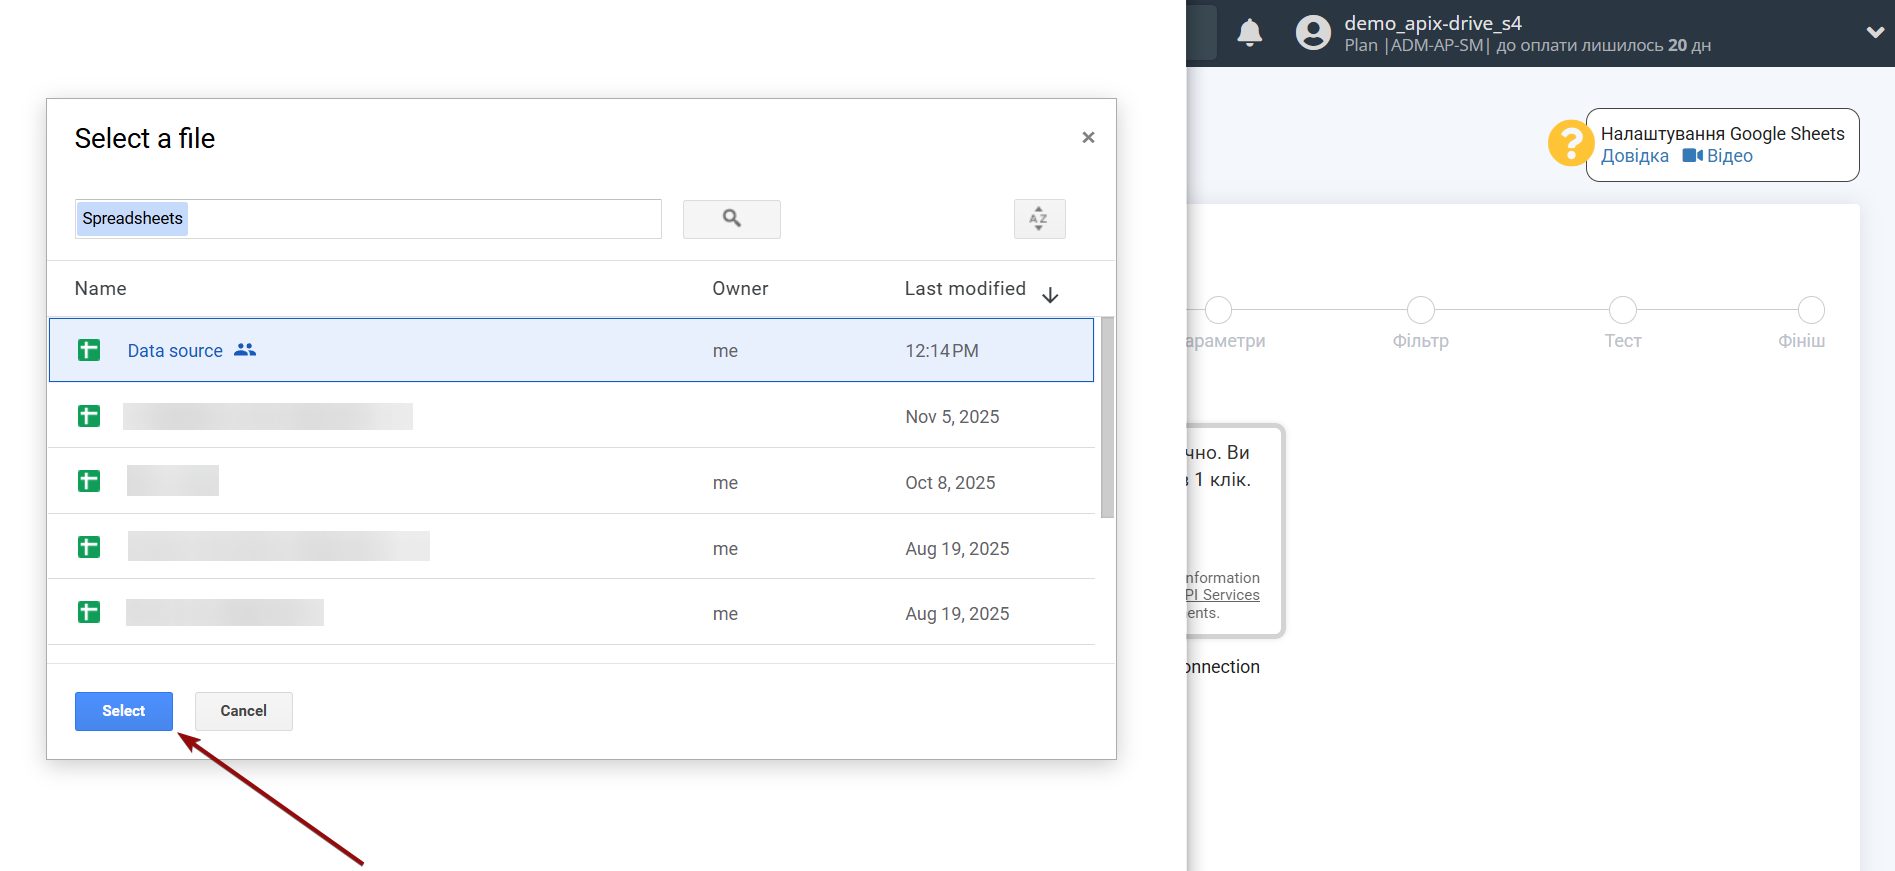Go to the Тест step circle
The height and width of the screenshot is (871, 1895).
pos(1623,310)
